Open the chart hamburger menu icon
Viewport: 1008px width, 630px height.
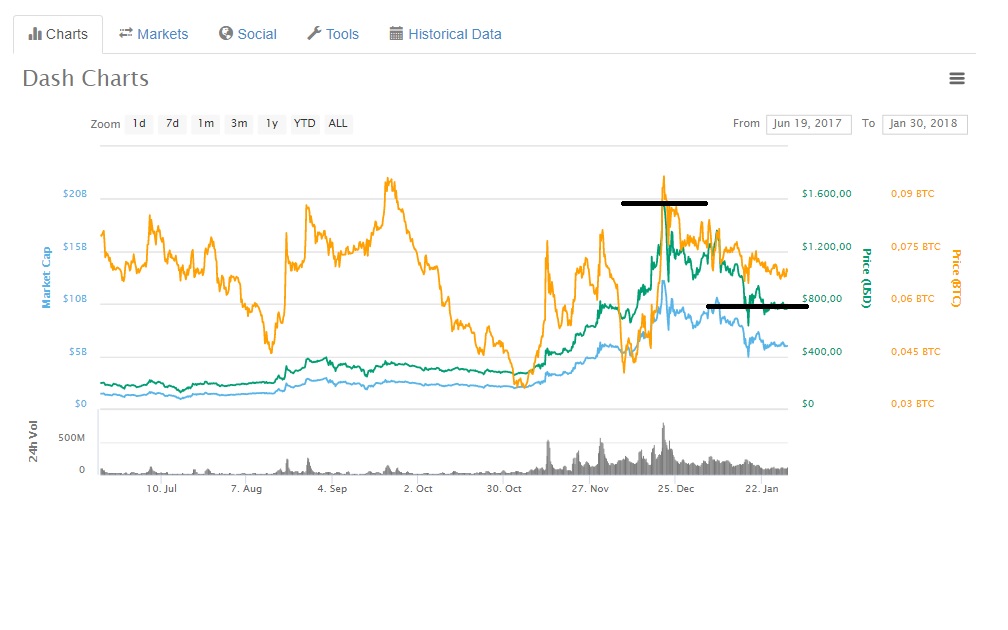click(957, 78)
